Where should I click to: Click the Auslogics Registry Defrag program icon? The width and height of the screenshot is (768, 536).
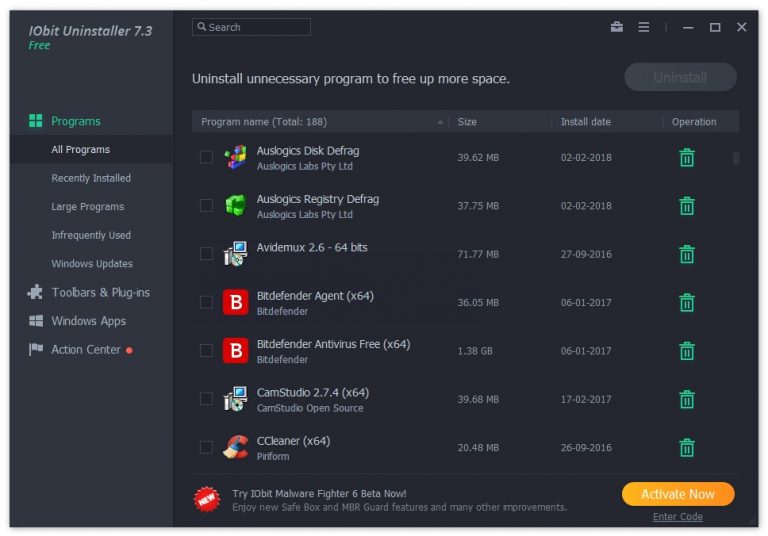pos(236,205)
